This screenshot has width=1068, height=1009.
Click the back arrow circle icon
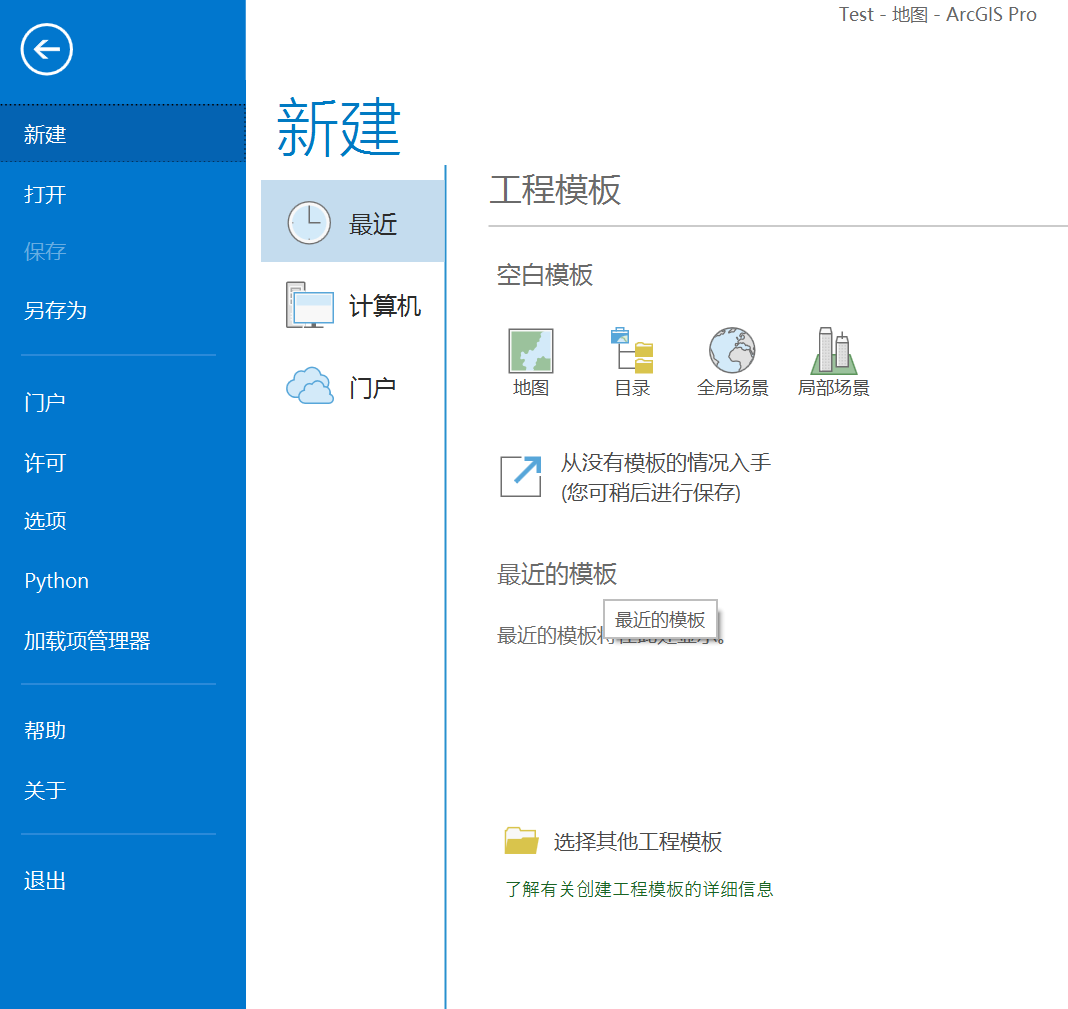tap(46, 50)
